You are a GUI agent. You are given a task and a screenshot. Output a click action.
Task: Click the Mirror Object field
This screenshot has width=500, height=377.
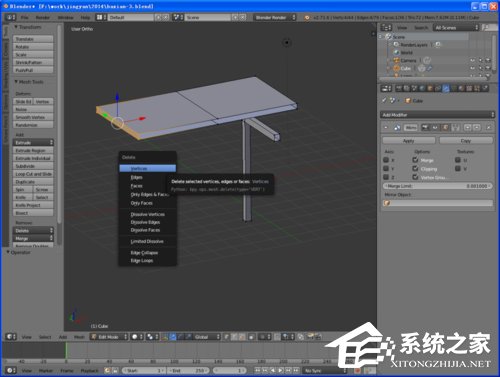[437, 203]
